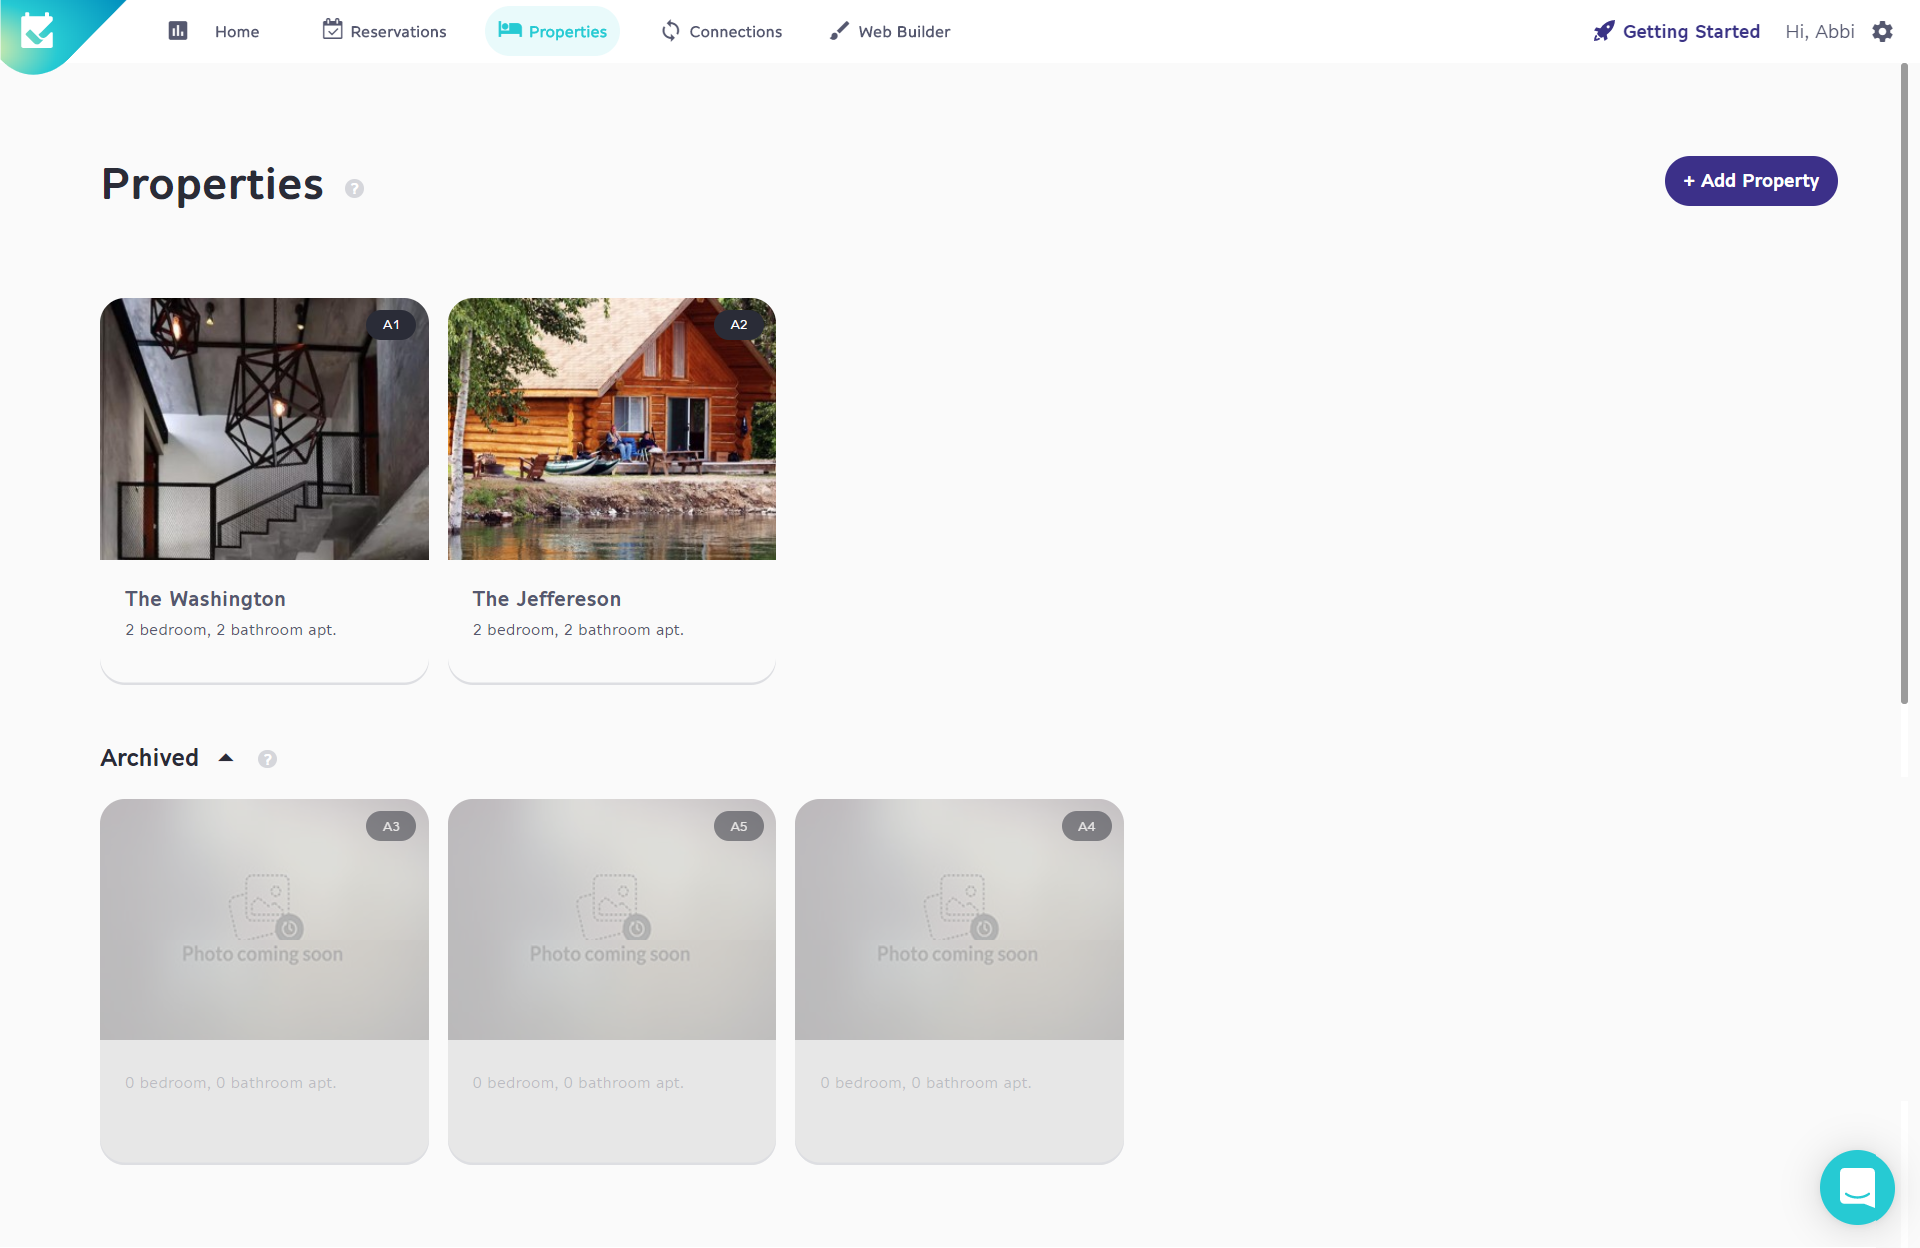
Task: Click the A4 archived photo placeholder
Action: coord(959,920)
